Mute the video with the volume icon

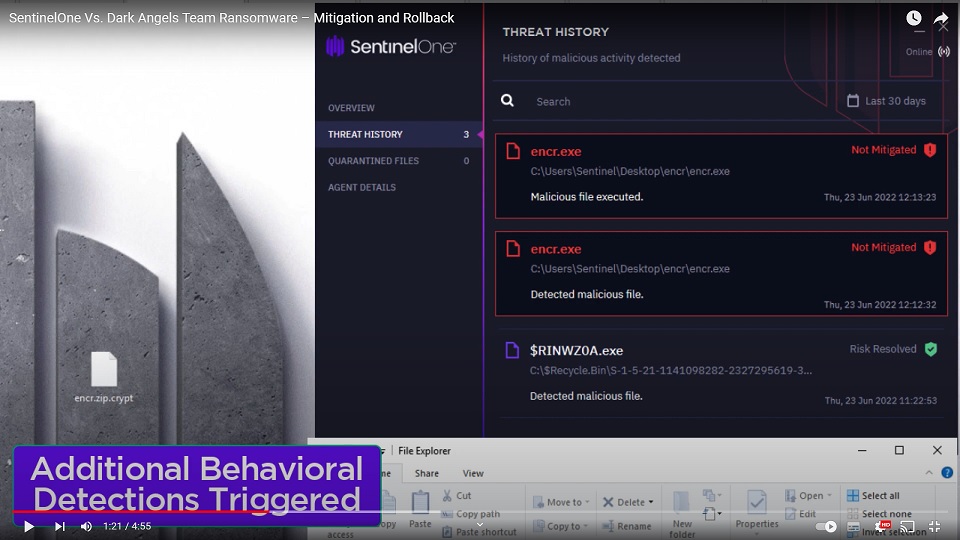coord(86,526)
